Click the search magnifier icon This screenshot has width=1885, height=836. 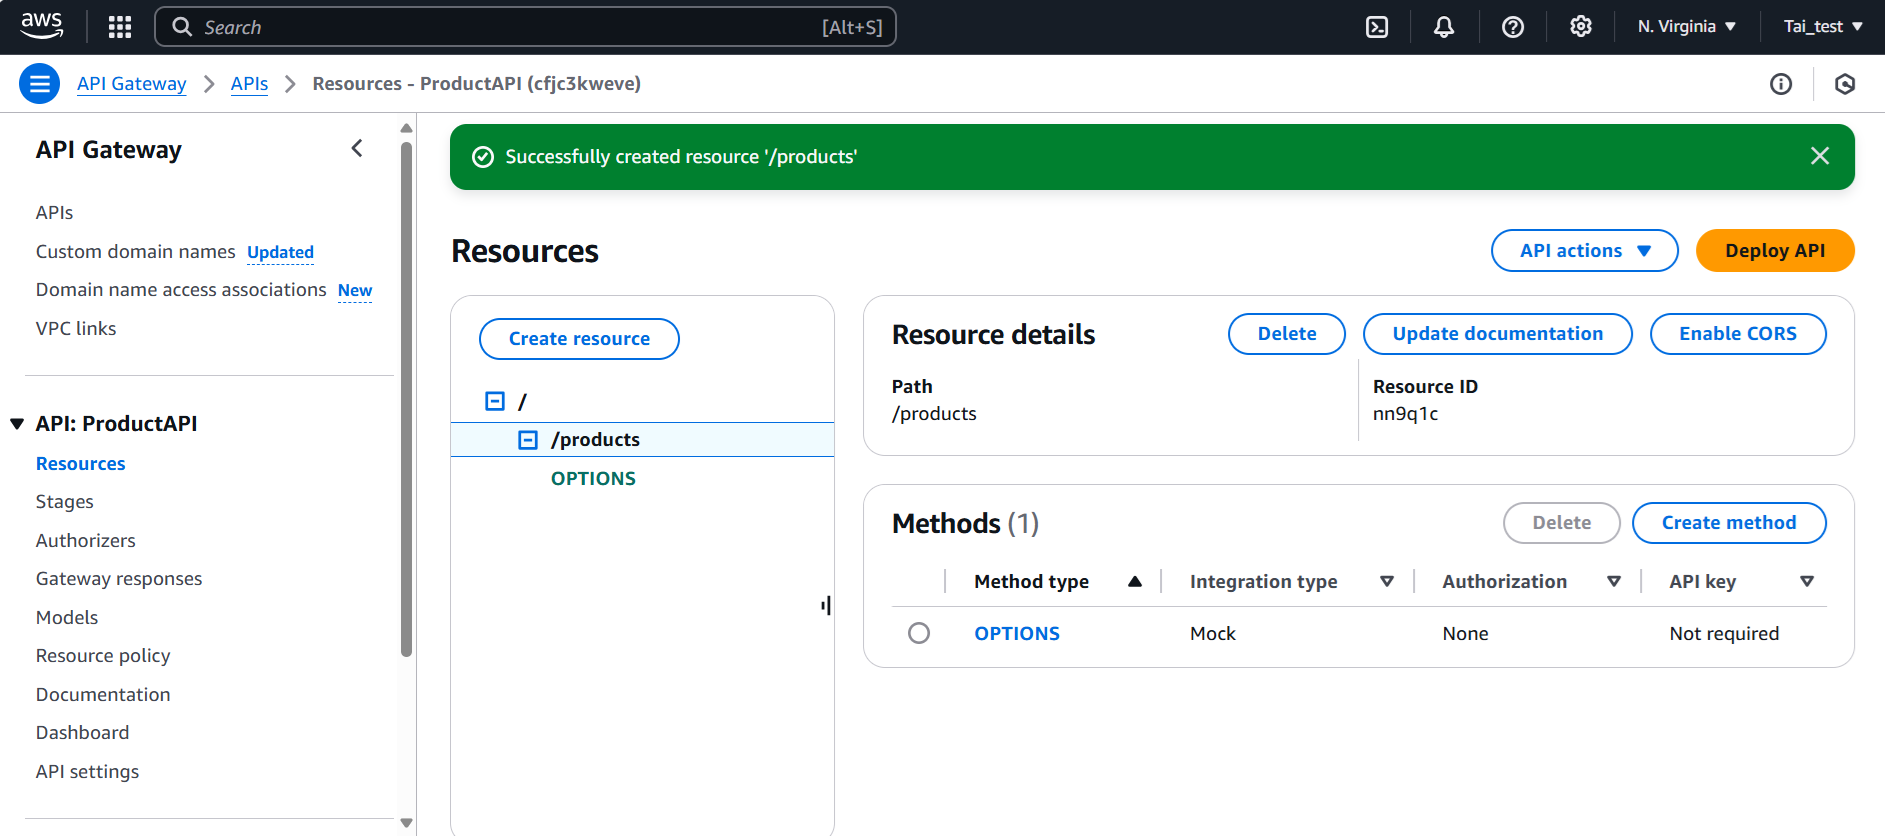click(182, 27)
